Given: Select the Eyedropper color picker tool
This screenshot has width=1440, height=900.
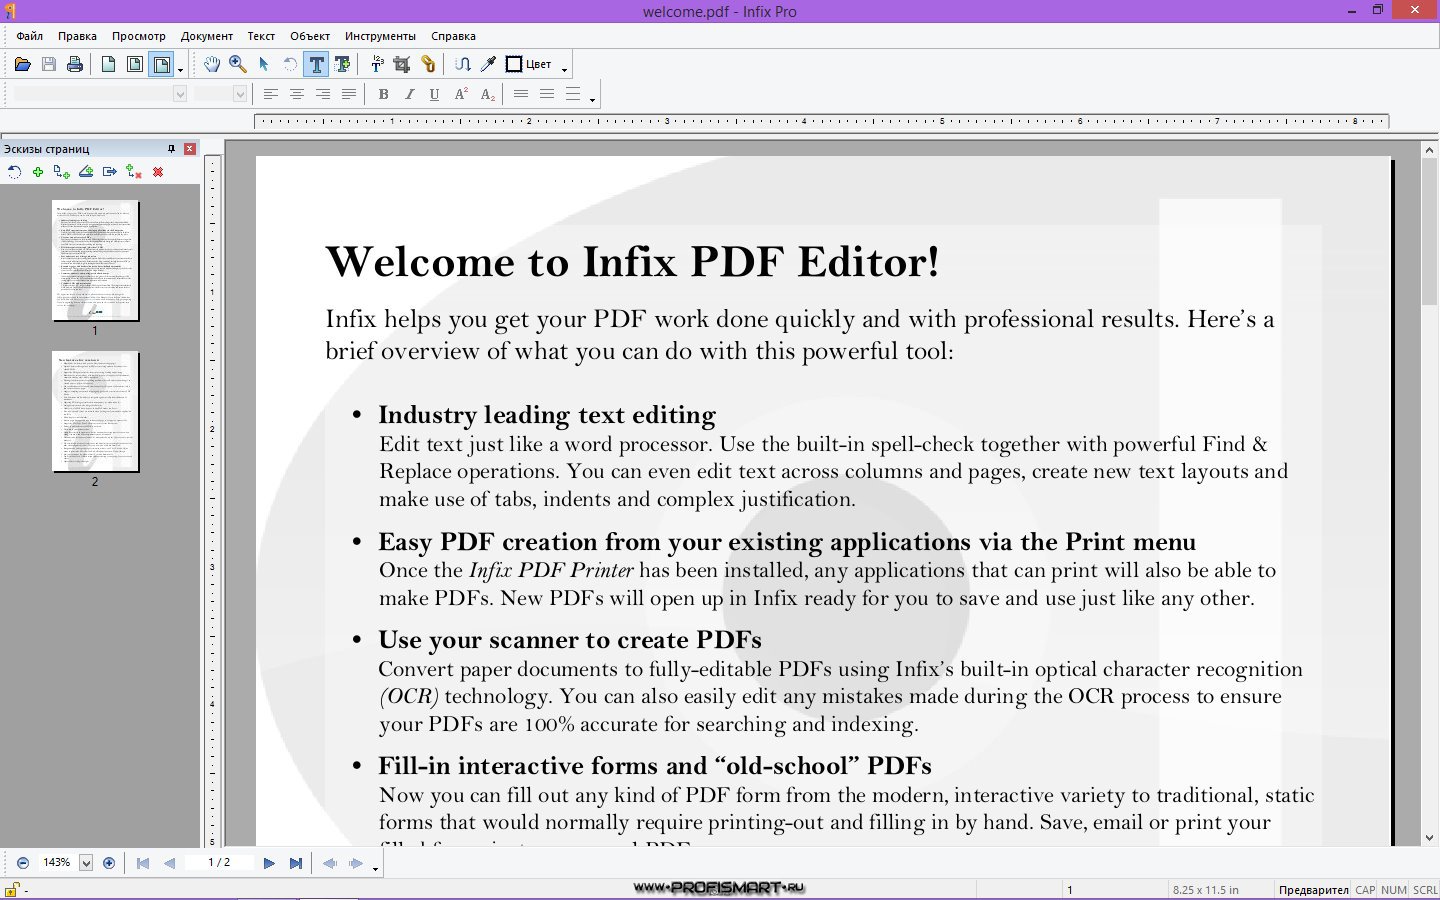Looking at the screenshot, I should (488, 65).
